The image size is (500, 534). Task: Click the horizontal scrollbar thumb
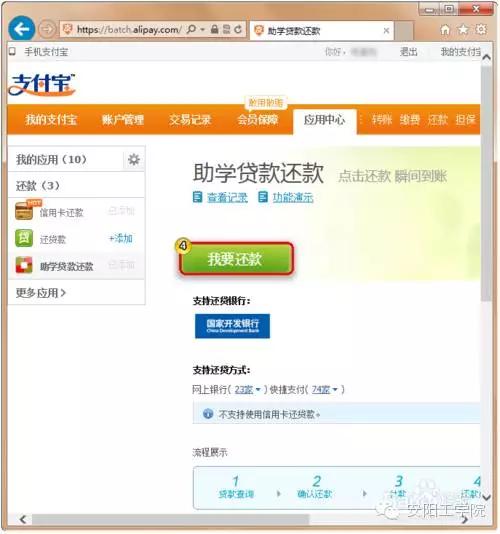click(170, 520)
